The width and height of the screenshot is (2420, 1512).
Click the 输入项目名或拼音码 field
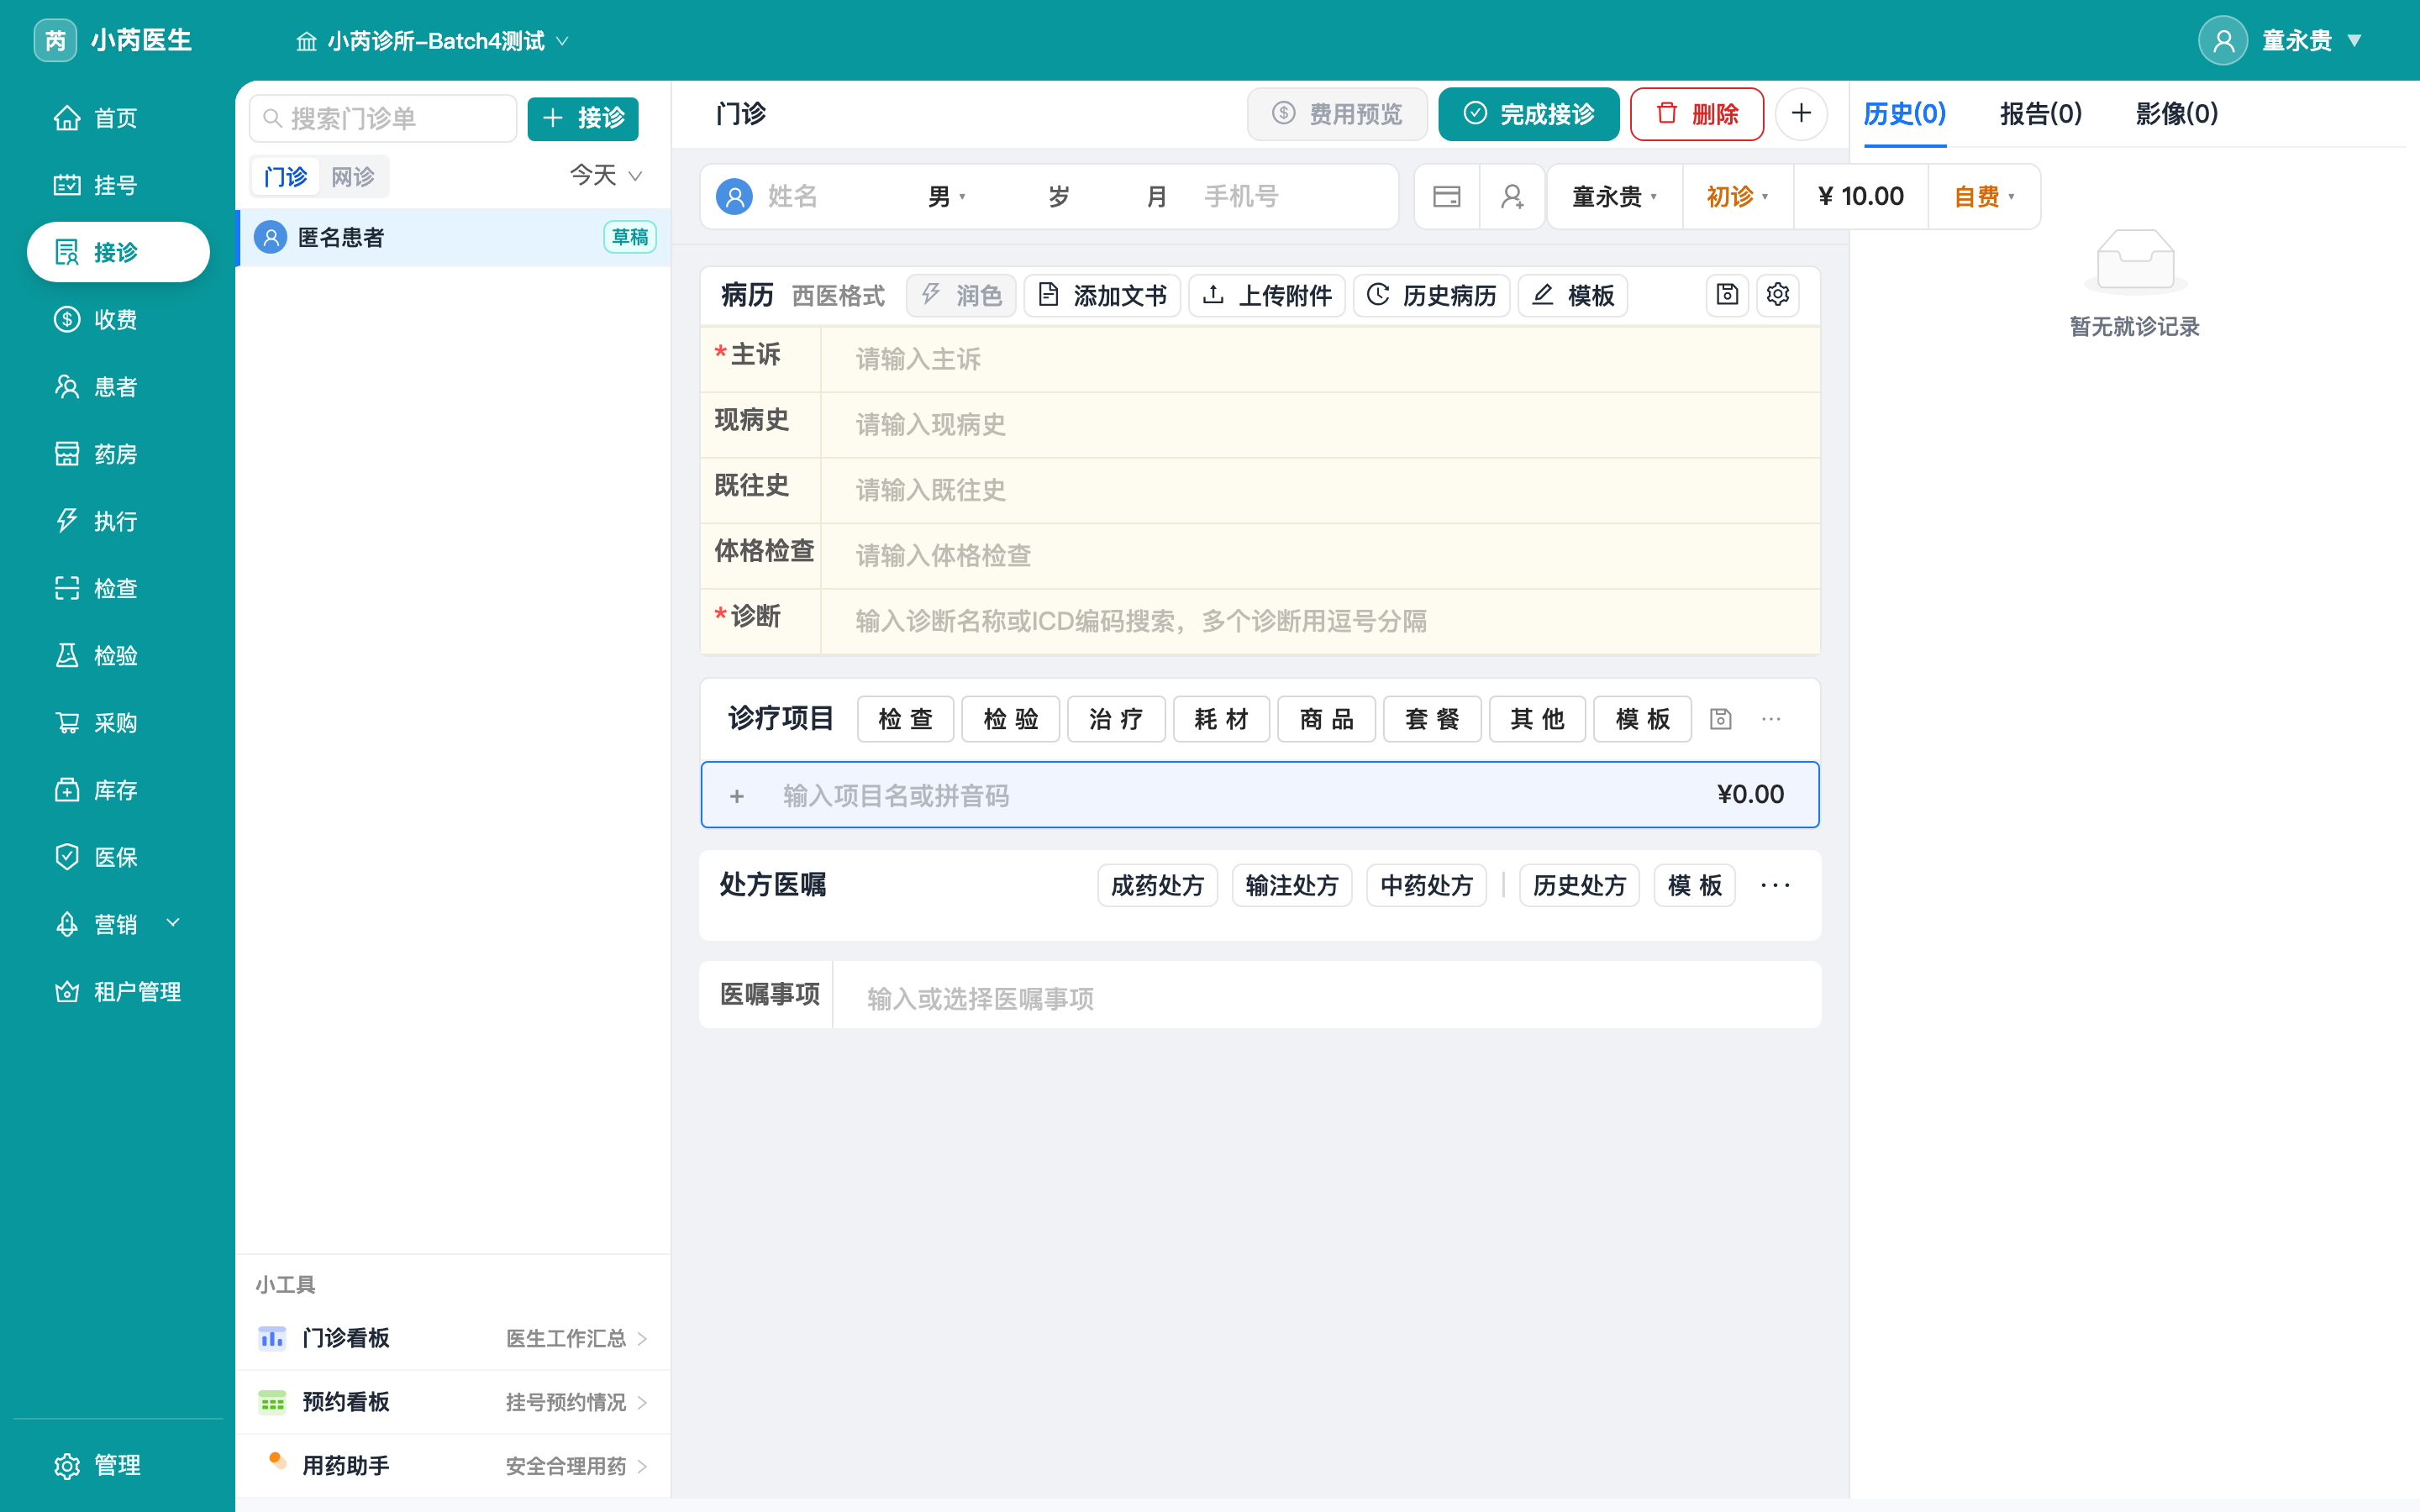pyautogui.click(x=1260, y=795)
